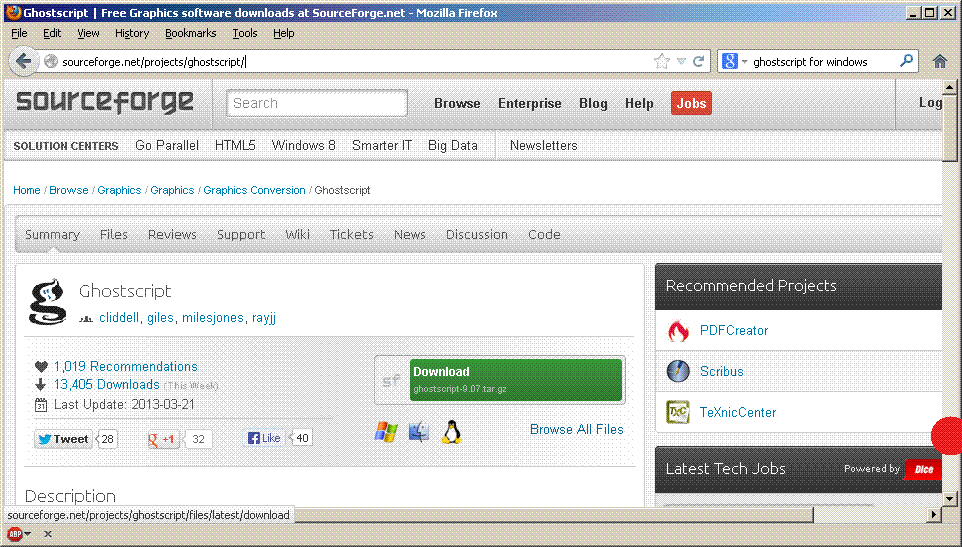Click the Google search engine icon
Viewport: 962px width, 547px height.
[x=729, y=61]
